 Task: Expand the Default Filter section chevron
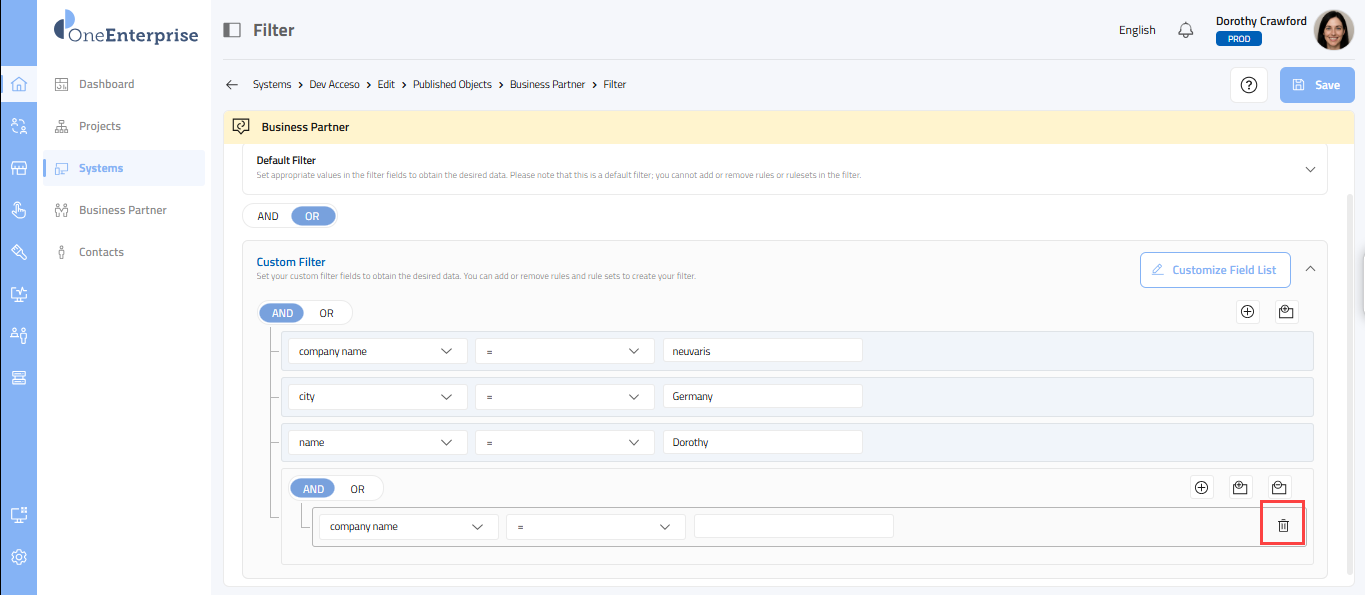click(1310, 169)
